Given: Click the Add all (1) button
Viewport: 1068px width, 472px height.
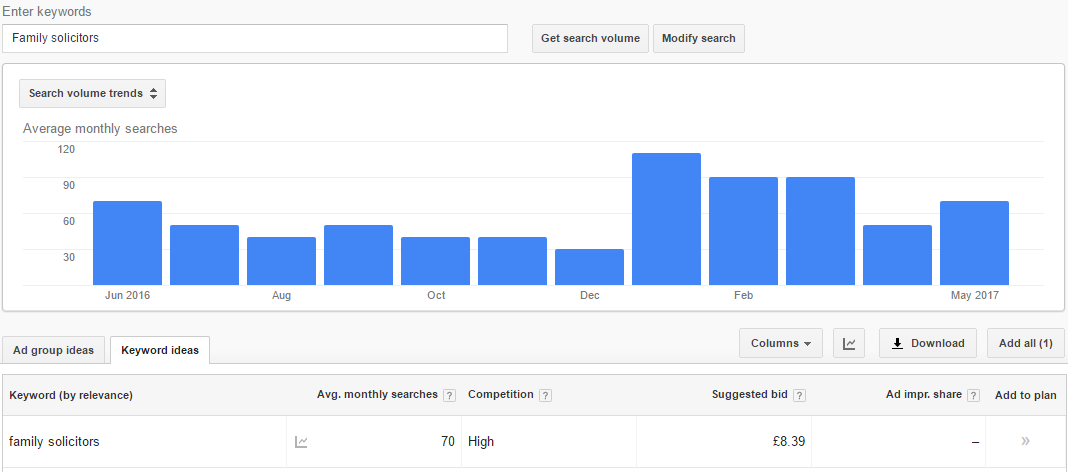Looking at the screenshot, I should [1025, 343].
